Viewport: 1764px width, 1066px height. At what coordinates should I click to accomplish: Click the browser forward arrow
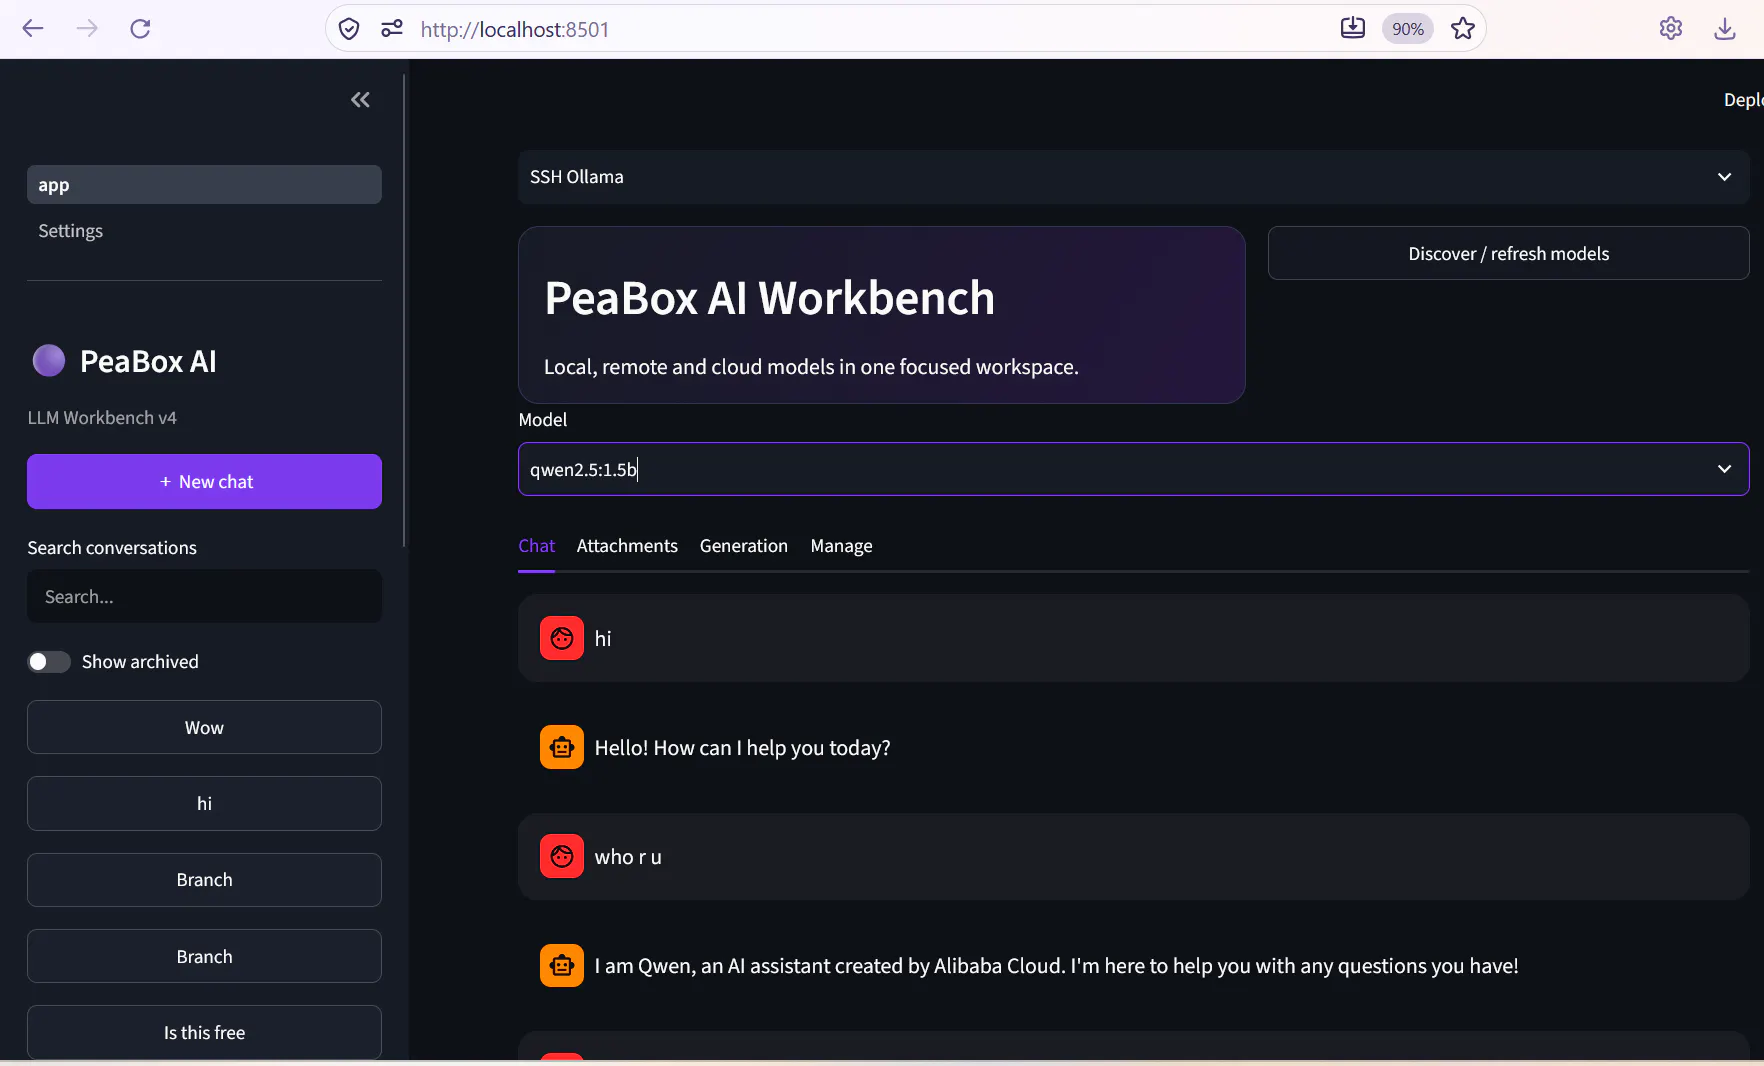[x=87, y=28]
